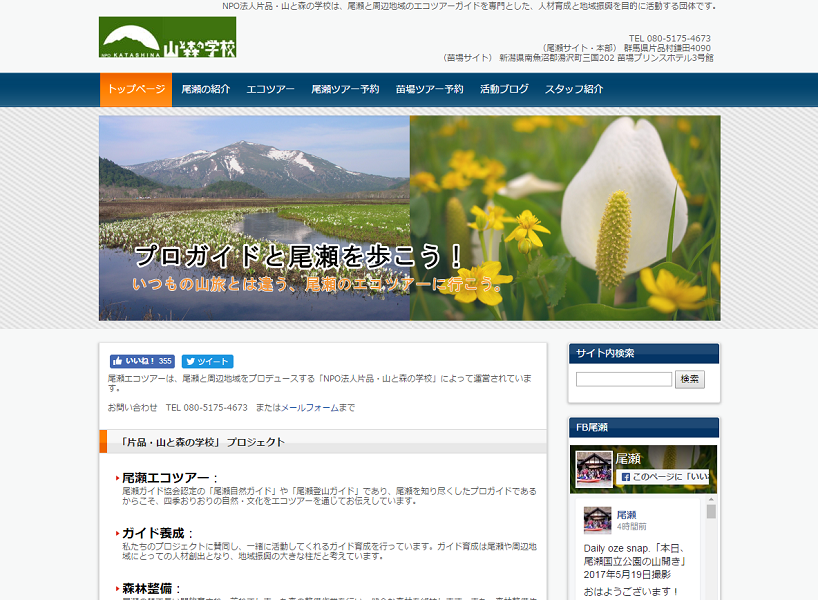The height and width of the screenshot is (600, 818).
Task: Click the FB feed scrollbar thumb
Action: (x=711, y=511)
